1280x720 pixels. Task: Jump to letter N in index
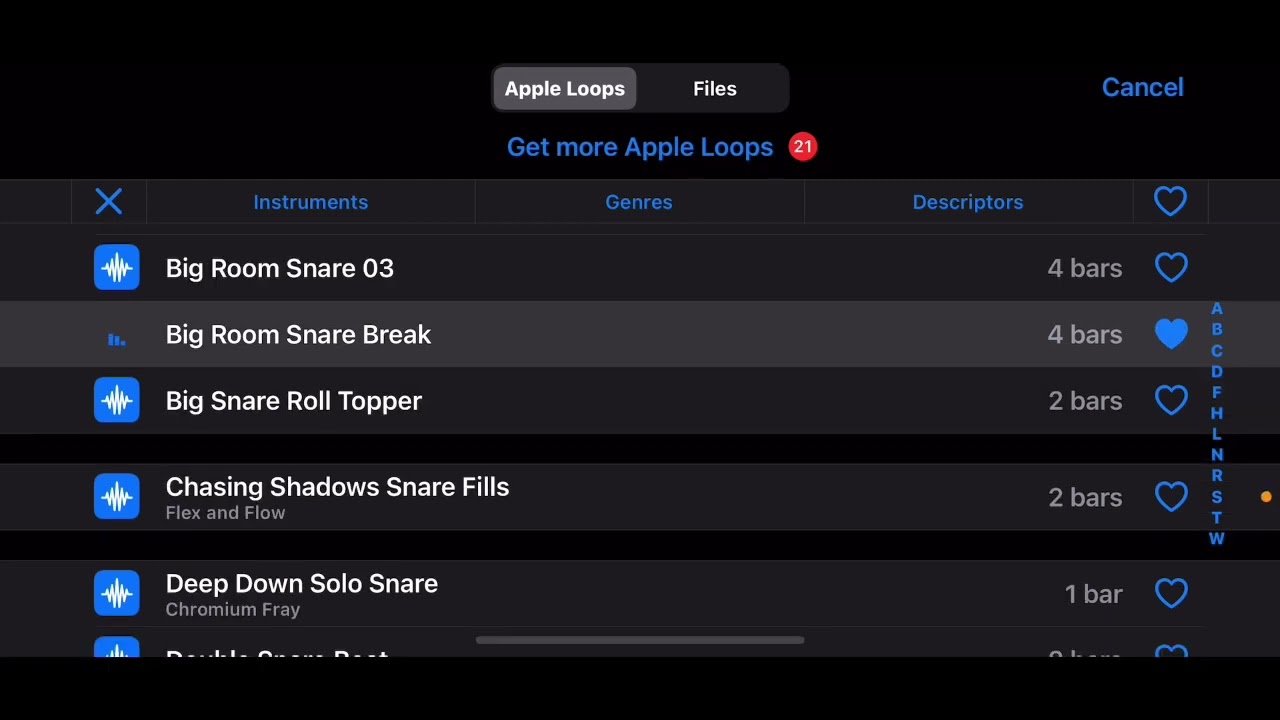(x=1217, y=455)
